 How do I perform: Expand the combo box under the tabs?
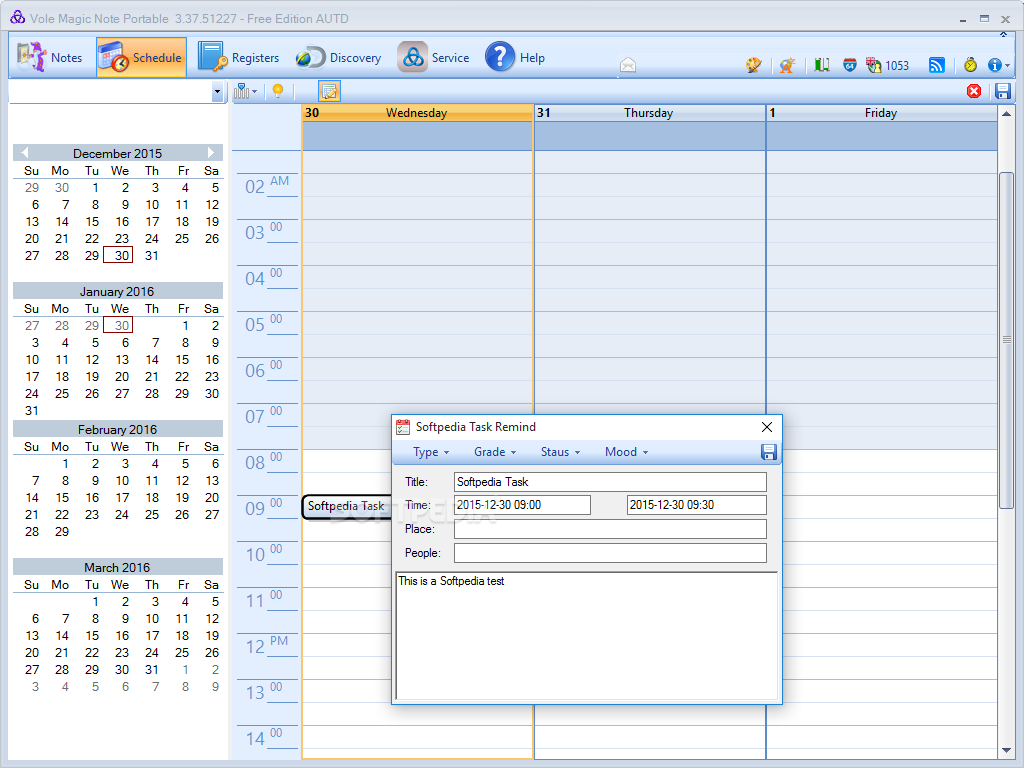[x=217, y=92]
